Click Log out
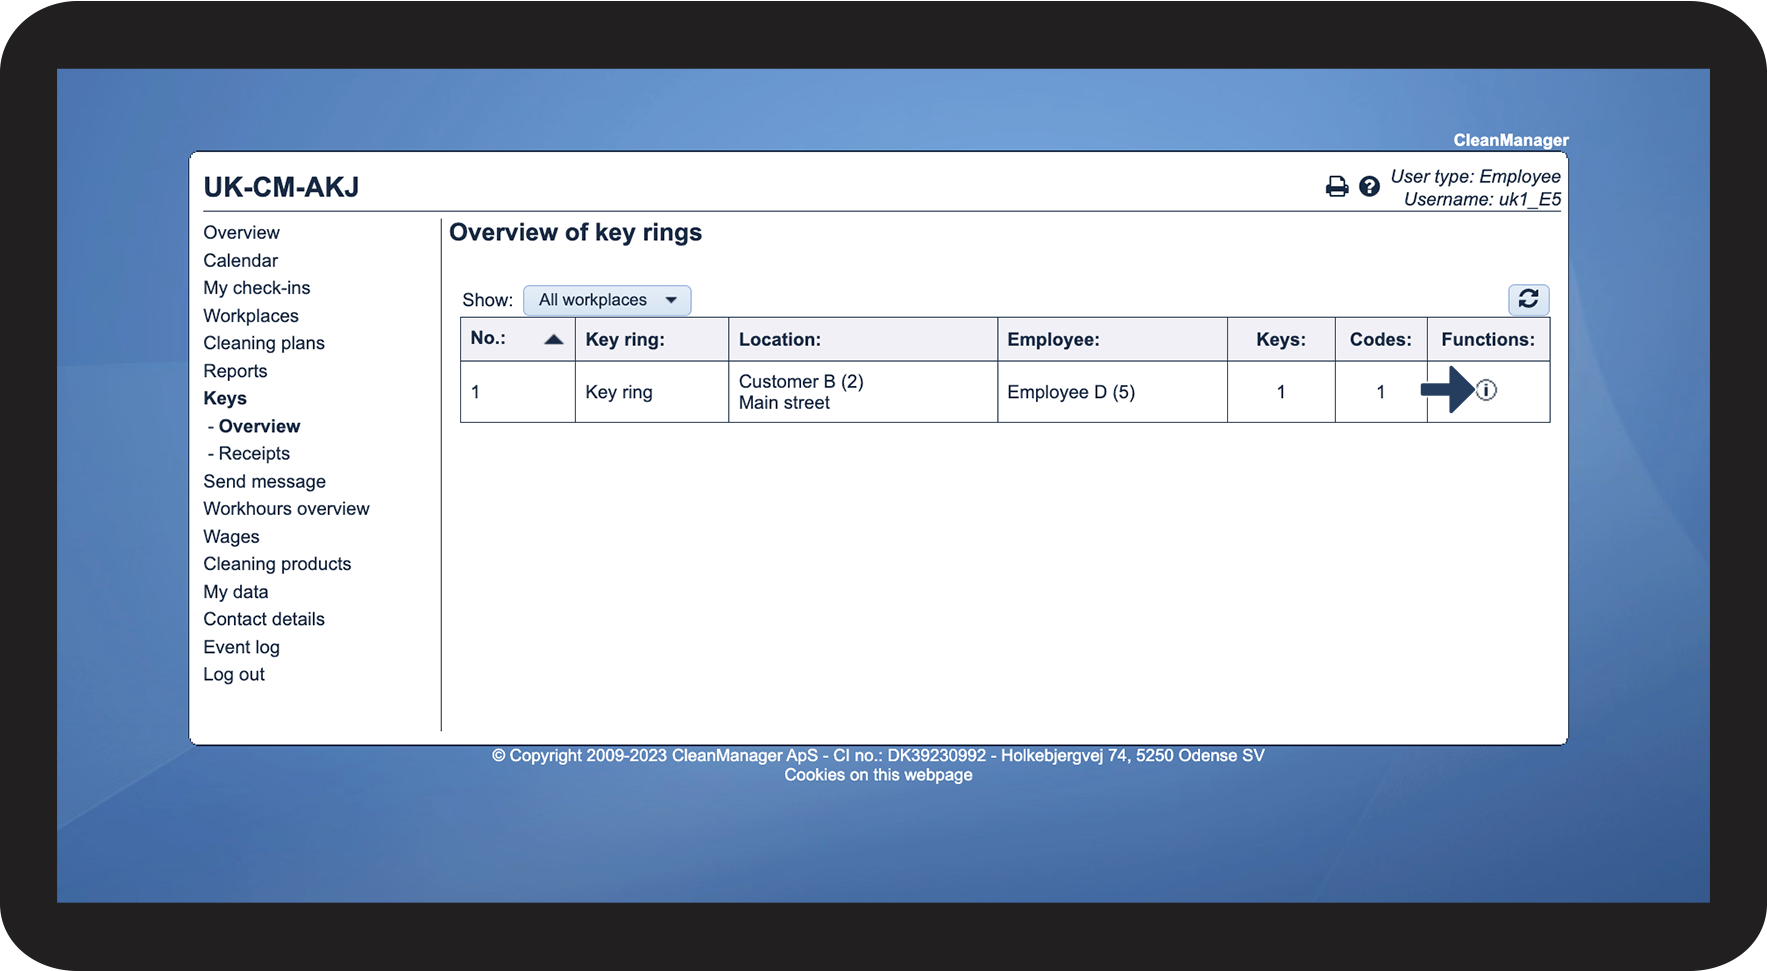 pyautogui.click(x=234, y=675)
